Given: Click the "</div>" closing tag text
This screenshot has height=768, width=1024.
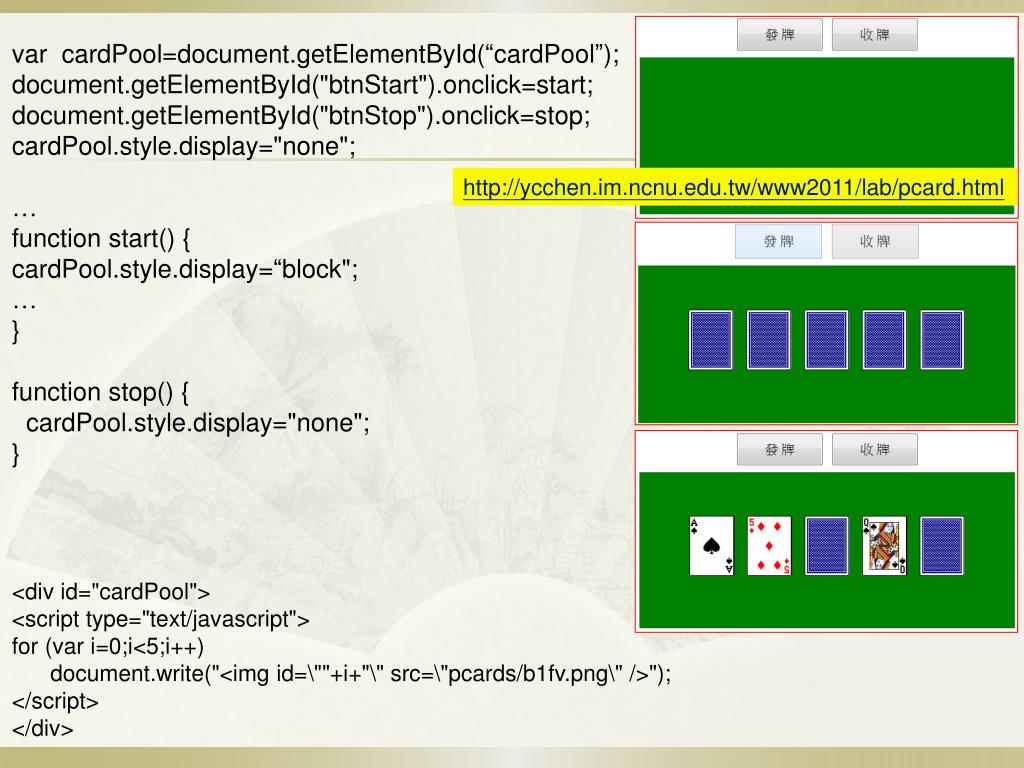Looking at the screenshot, I should point(42,728).
